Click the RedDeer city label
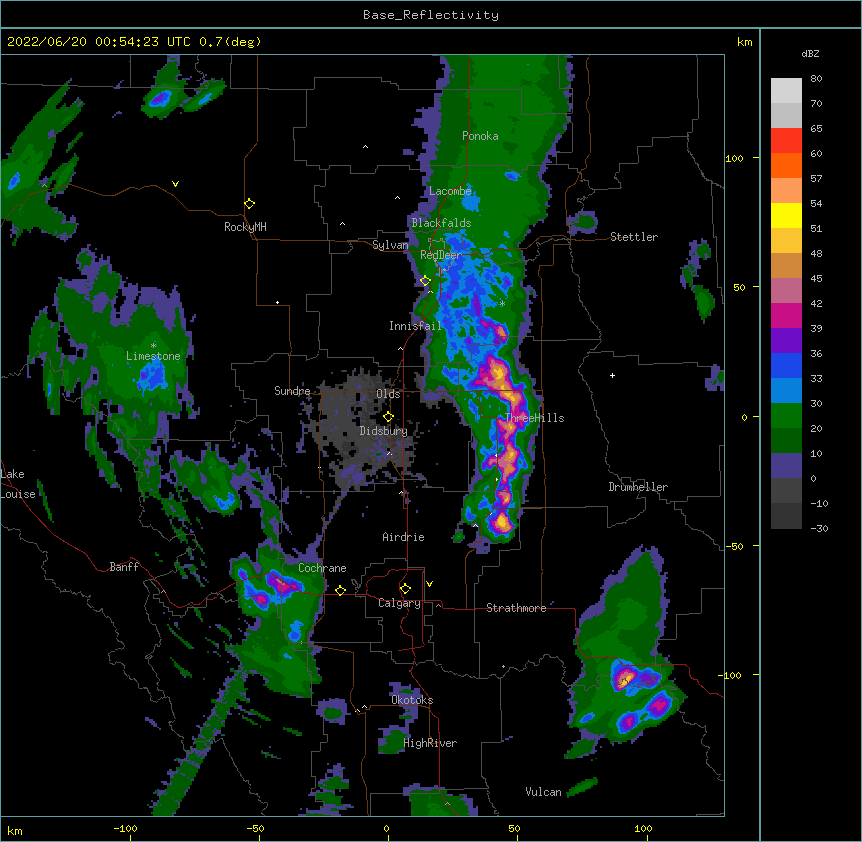 pyautogui.click(x=441, y=255)
